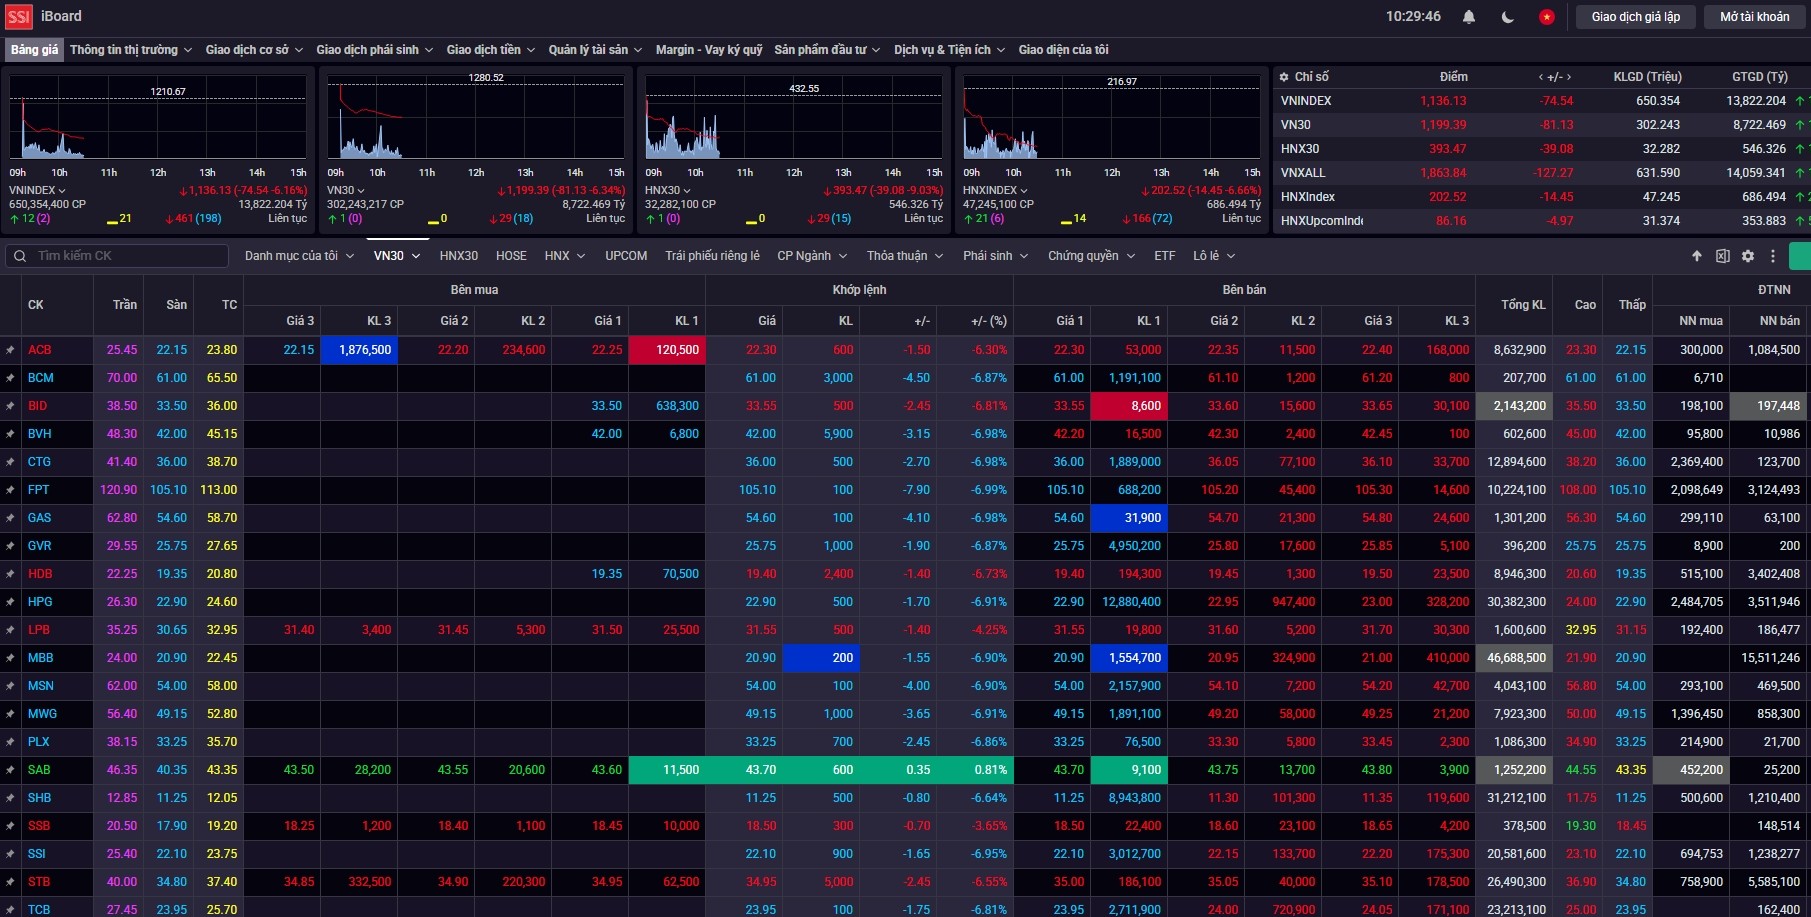Pin the FPT row
The width and height of the screenshot is (1811, 917).
[10, 490]
